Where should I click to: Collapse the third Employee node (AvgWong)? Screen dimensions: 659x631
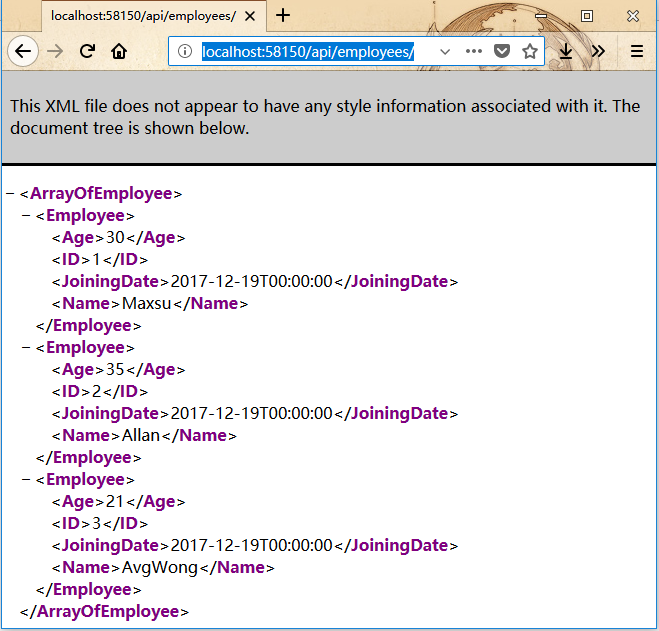coord(26,480)
